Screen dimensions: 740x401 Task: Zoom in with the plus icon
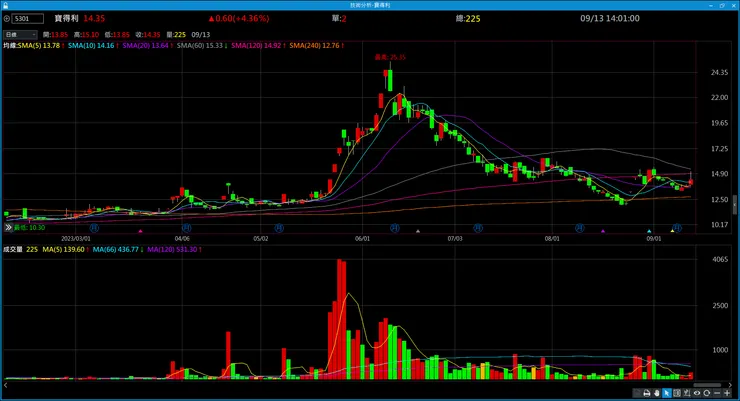727,393
